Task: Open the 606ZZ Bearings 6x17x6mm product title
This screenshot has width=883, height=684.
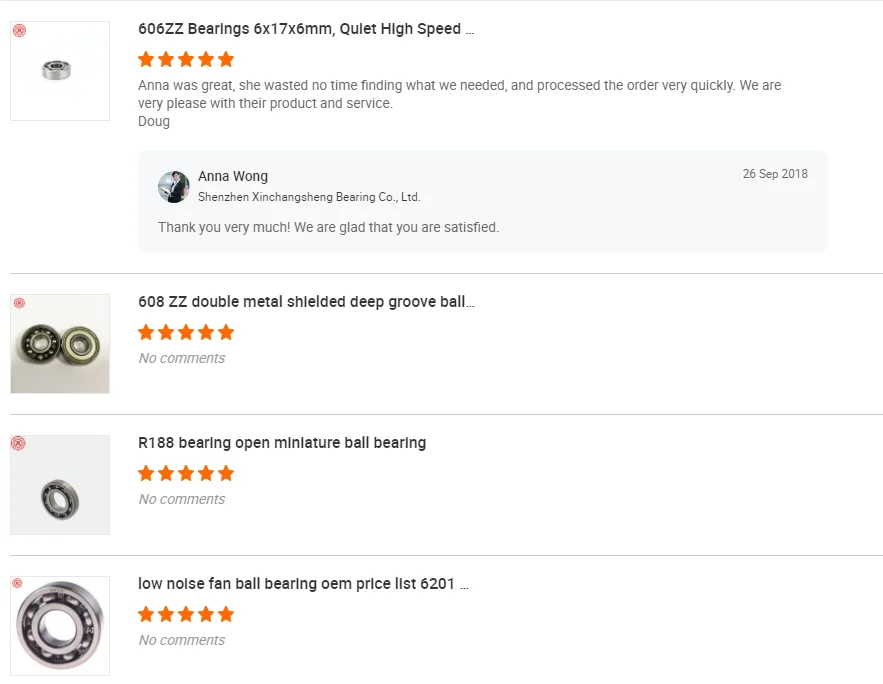Action: tap(306, 29)
